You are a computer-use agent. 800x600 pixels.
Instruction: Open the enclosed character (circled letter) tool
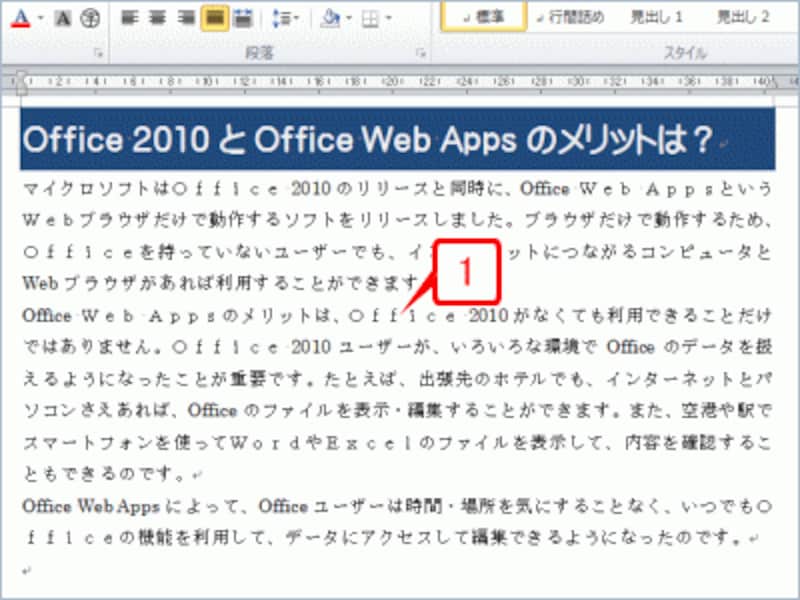click(90, 19)
